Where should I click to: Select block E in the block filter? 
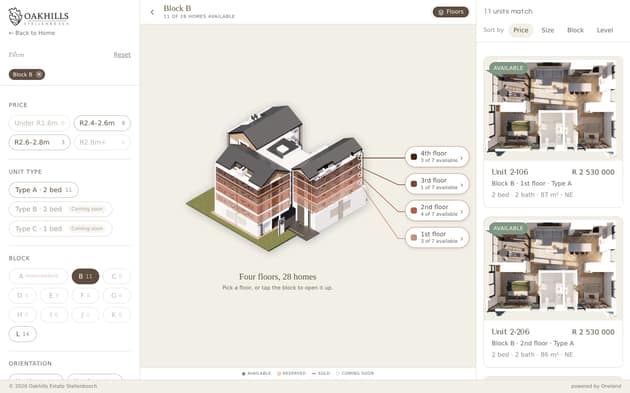pos(54,295)
